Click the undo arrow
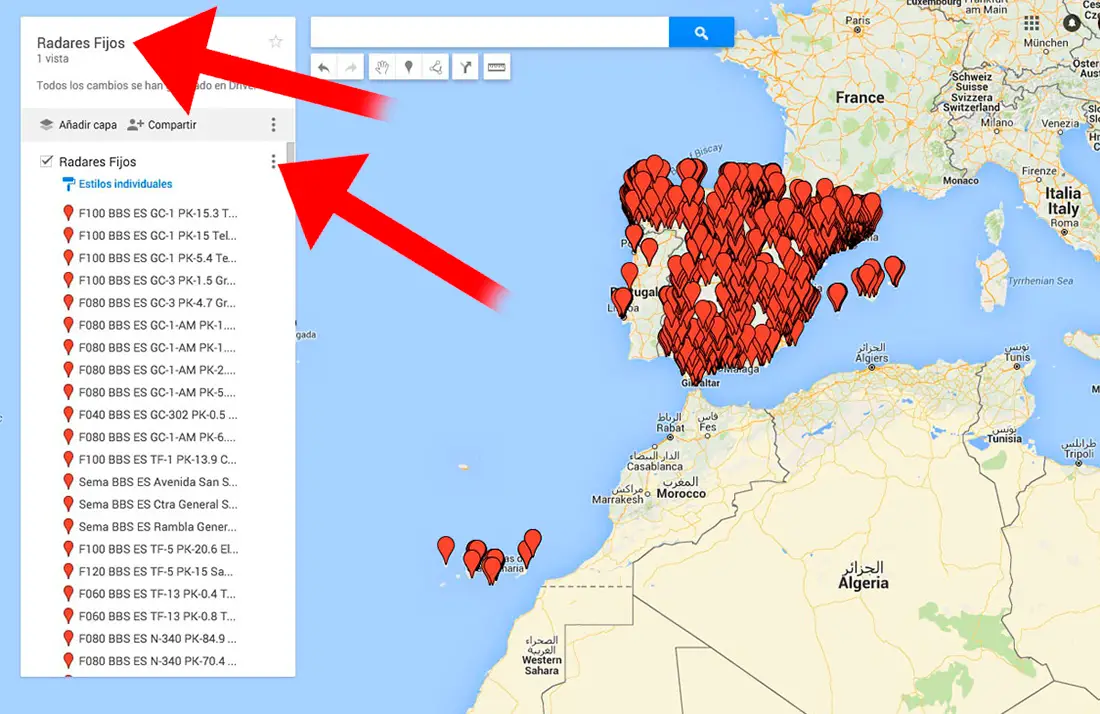 click(324, 66)
